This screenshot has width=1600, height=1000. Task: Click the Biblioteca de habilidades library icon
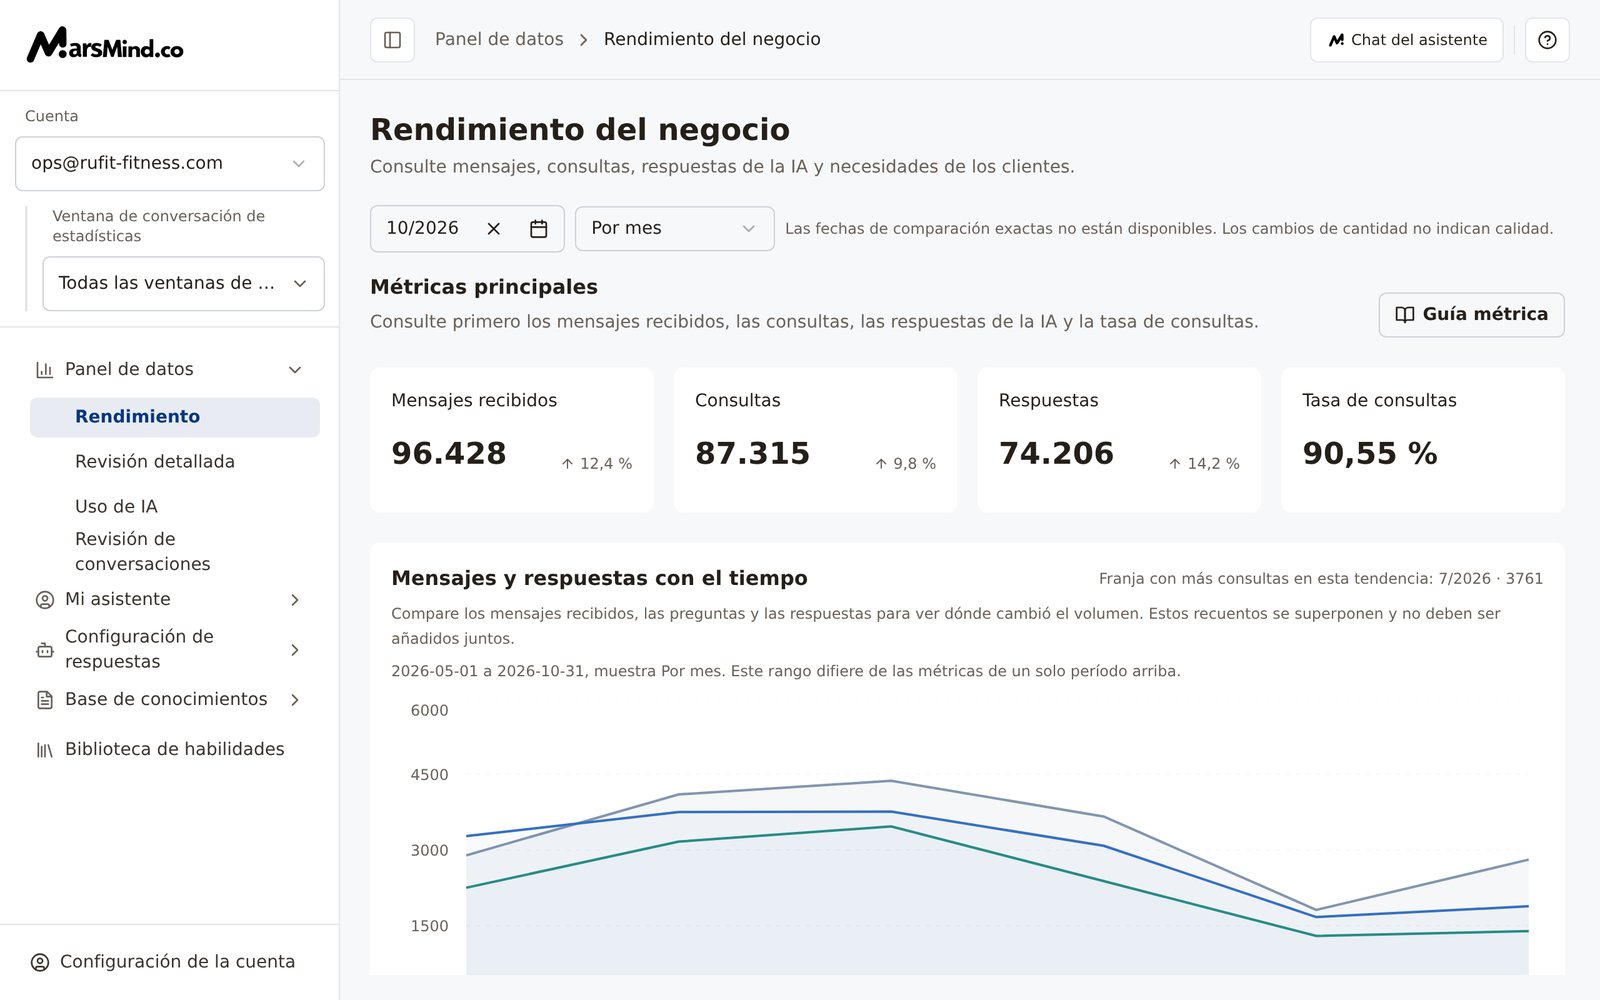[44, 750]
